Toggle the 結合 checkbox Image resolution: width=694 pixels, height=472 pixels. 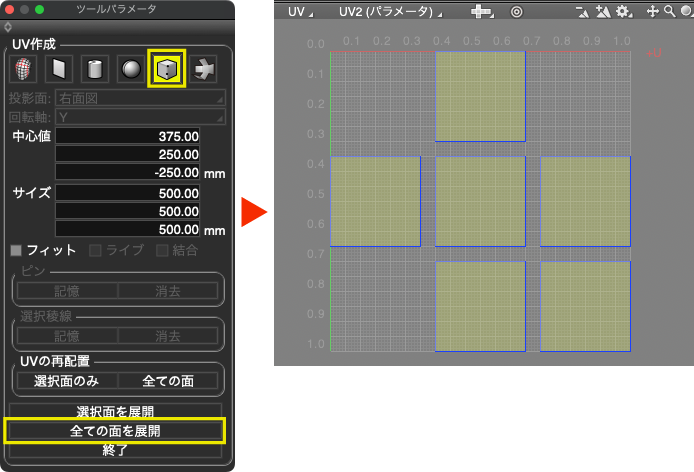coord(162,251)
